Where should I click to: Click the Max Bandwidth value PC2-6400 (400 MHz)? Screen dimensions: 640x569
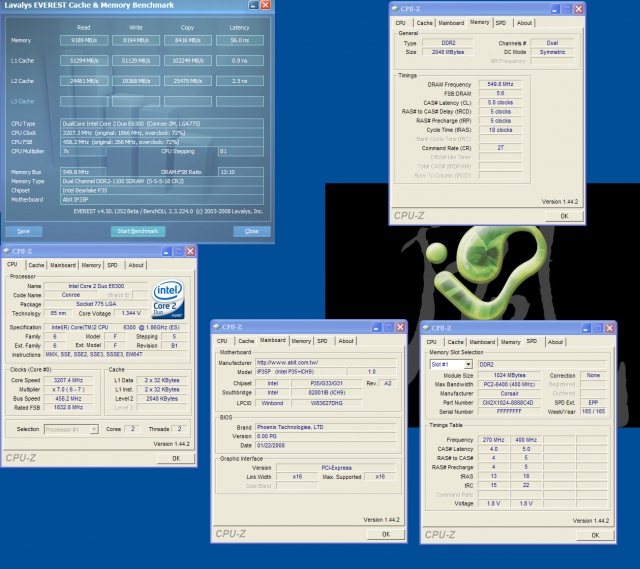point(509,385)
